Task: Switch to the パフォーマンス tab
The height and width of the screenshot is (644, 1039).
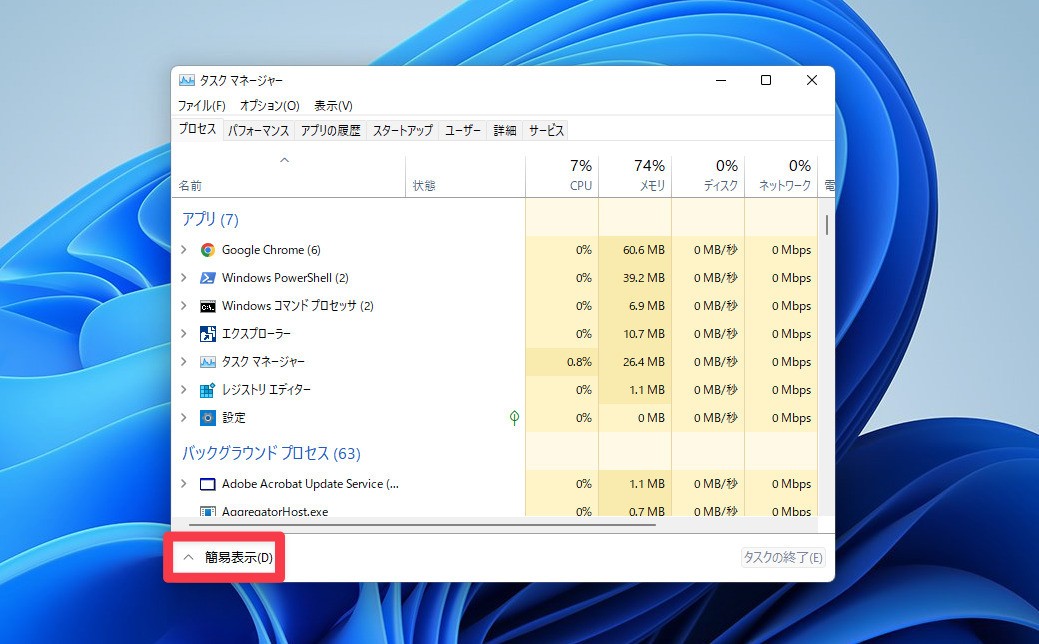Action: click(258, 131)
